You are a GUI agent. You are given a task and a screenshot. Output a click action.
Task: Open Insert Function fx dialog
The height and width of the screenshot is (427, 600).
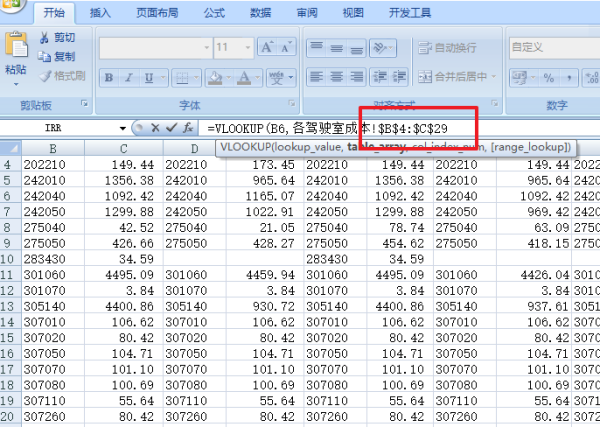[187, 128]
